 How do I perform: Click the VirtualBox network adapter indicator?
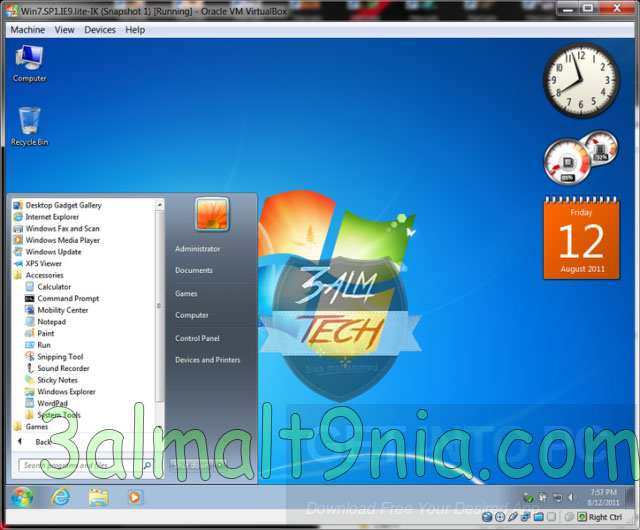pyautogui.click(x=526, y=517)
